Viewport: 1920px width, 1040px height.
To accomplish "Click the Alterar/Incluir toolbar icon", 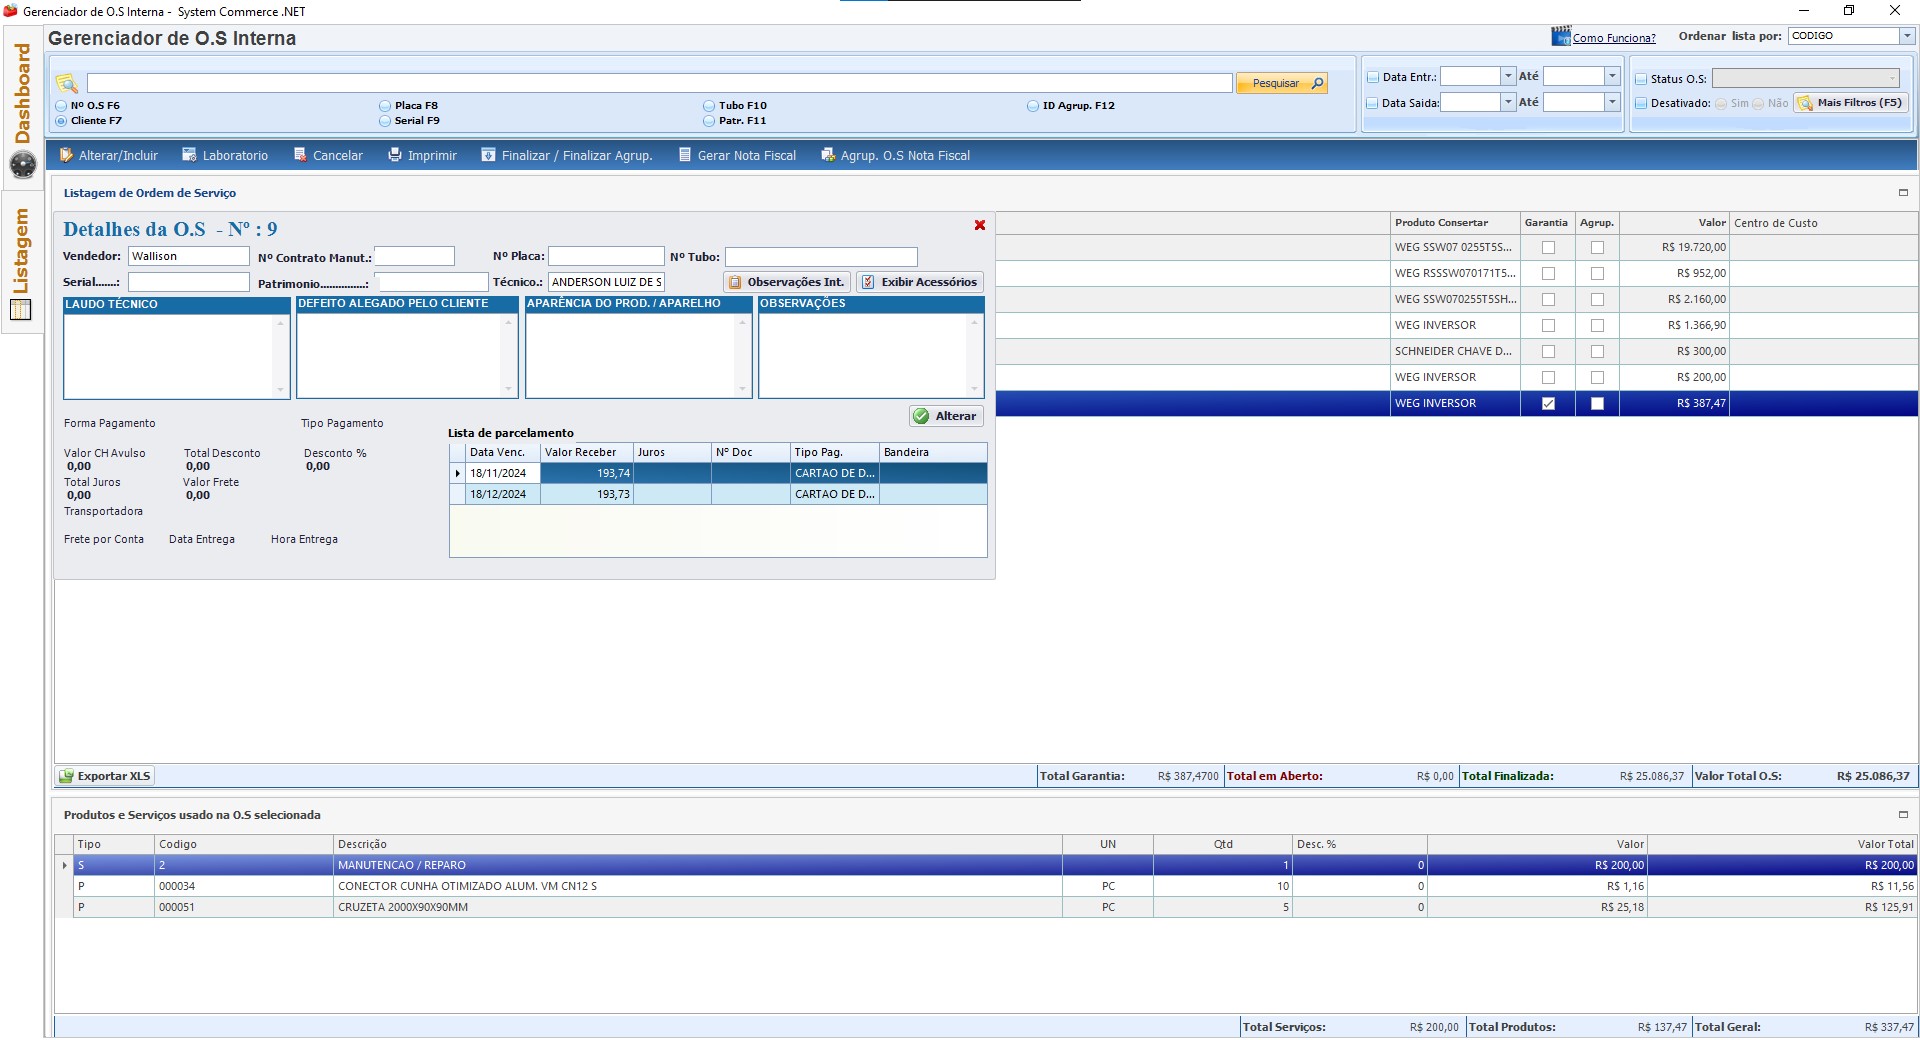I will [66, 155].
